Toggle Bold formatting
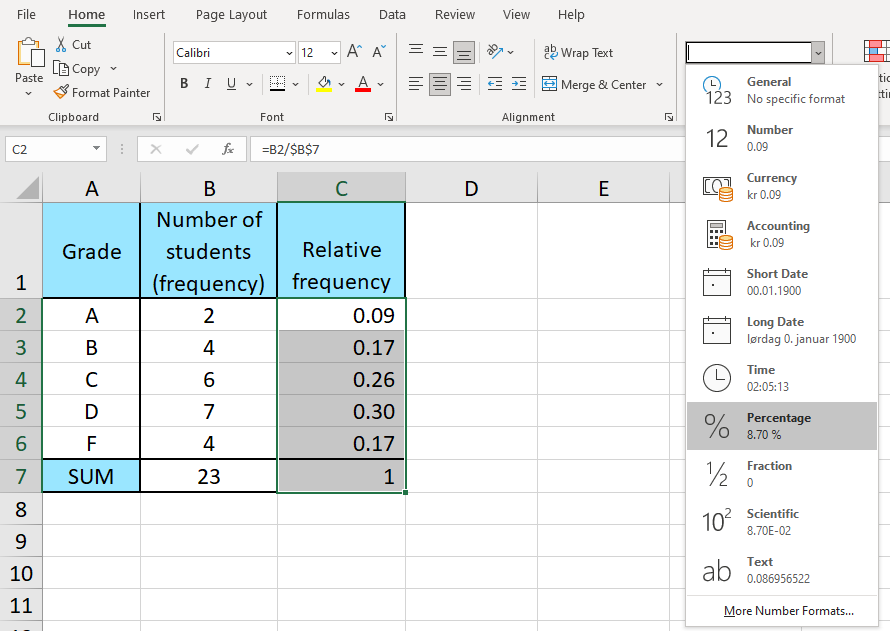 coord(184,84)
